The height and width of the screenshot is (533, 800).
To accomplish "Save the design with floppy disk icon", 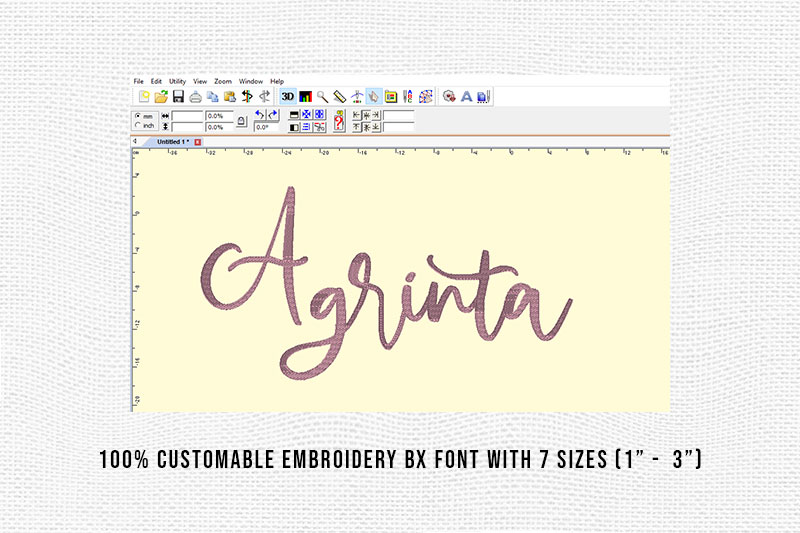I will point(178,96).
